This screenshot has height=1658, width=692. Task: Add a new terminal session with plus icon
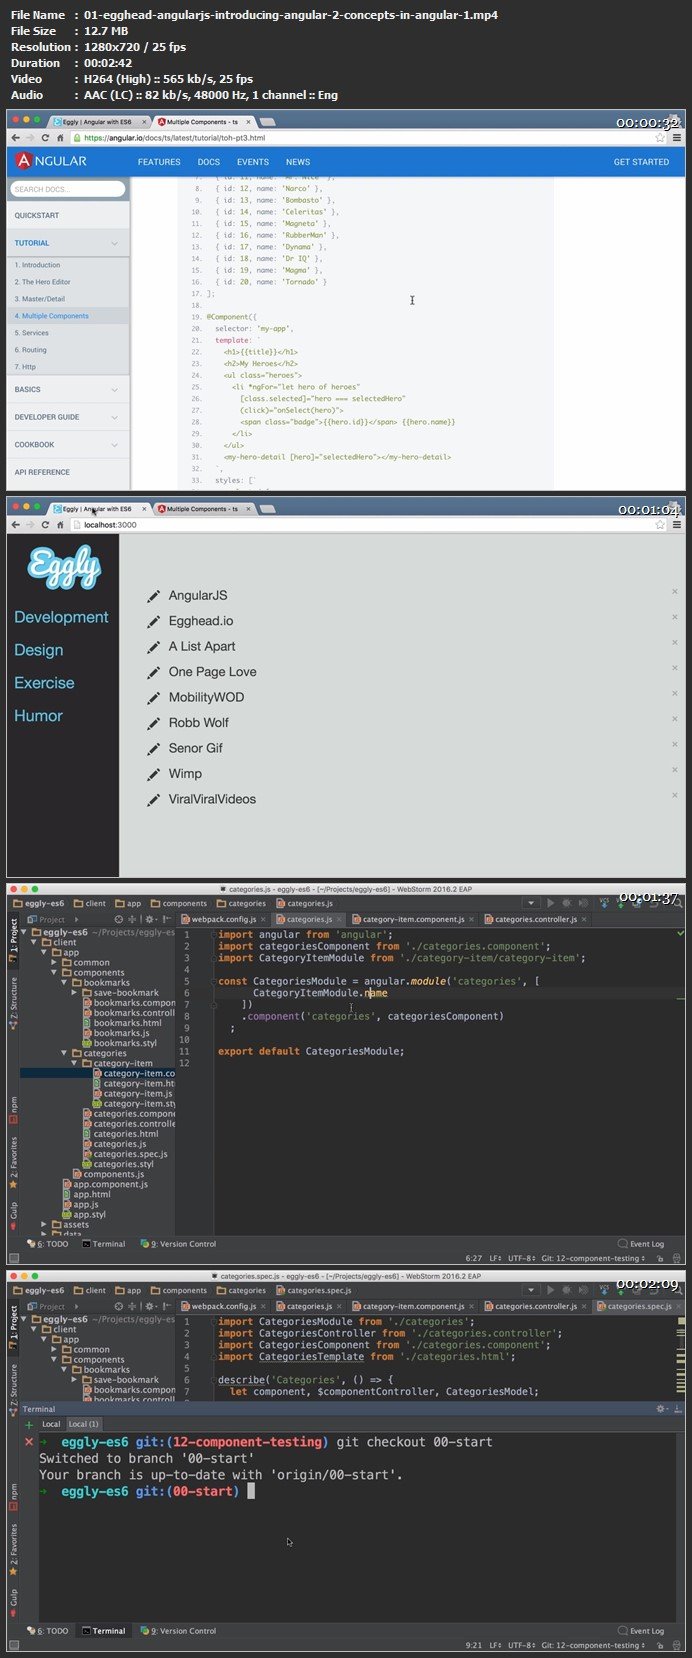[29, 1424]
